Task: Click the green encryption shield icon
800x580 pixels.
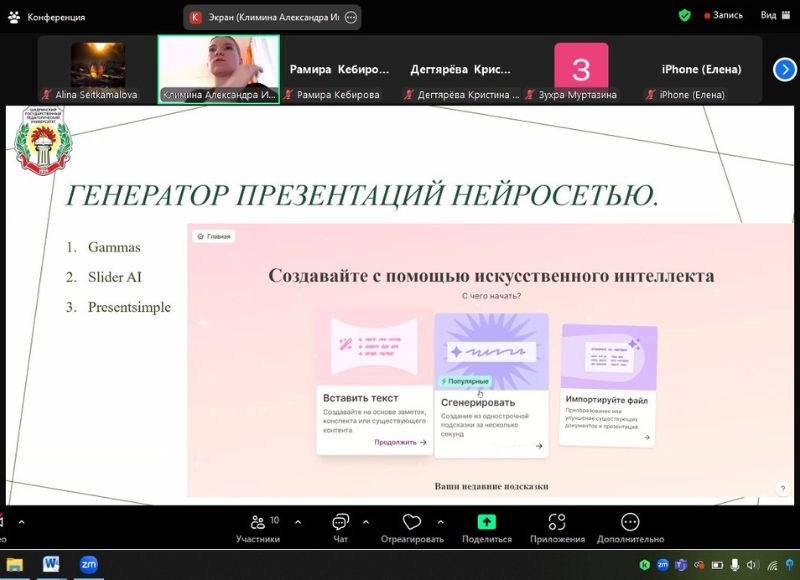Action: pos(685,16)
